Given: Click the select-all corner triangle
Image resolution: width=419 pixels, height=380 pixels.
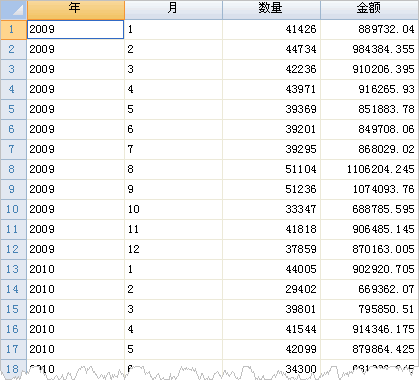Looking at the screenshot, I should click(x=13, y=10).
